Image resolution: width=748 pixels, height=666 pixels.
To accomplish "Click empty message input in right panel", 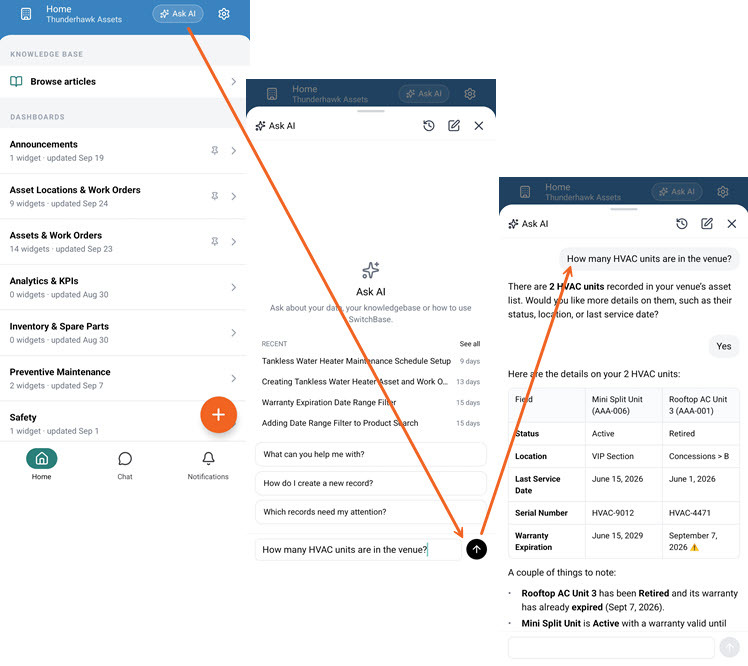I will [611, 647].
